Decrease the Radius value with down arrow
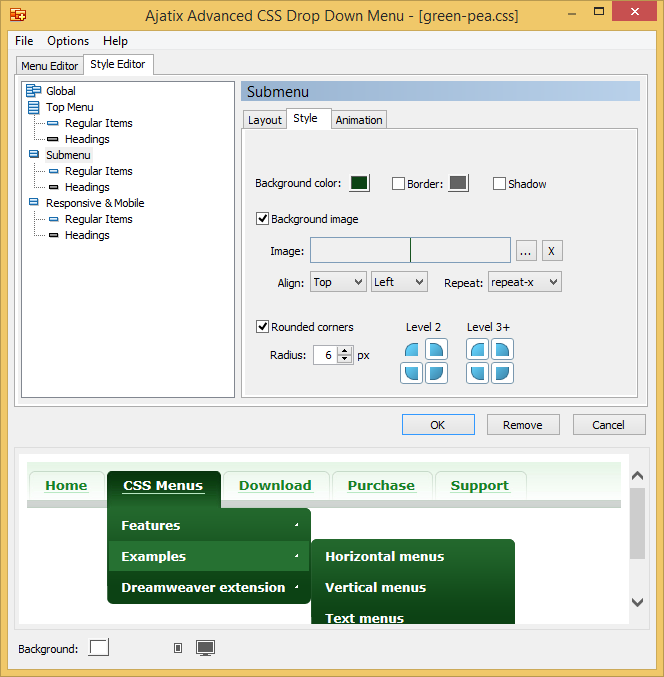 point(345,359)
